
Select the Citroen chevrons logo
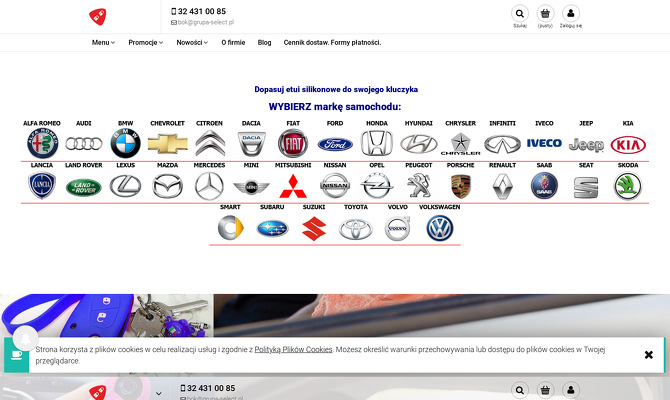point(210,144)
